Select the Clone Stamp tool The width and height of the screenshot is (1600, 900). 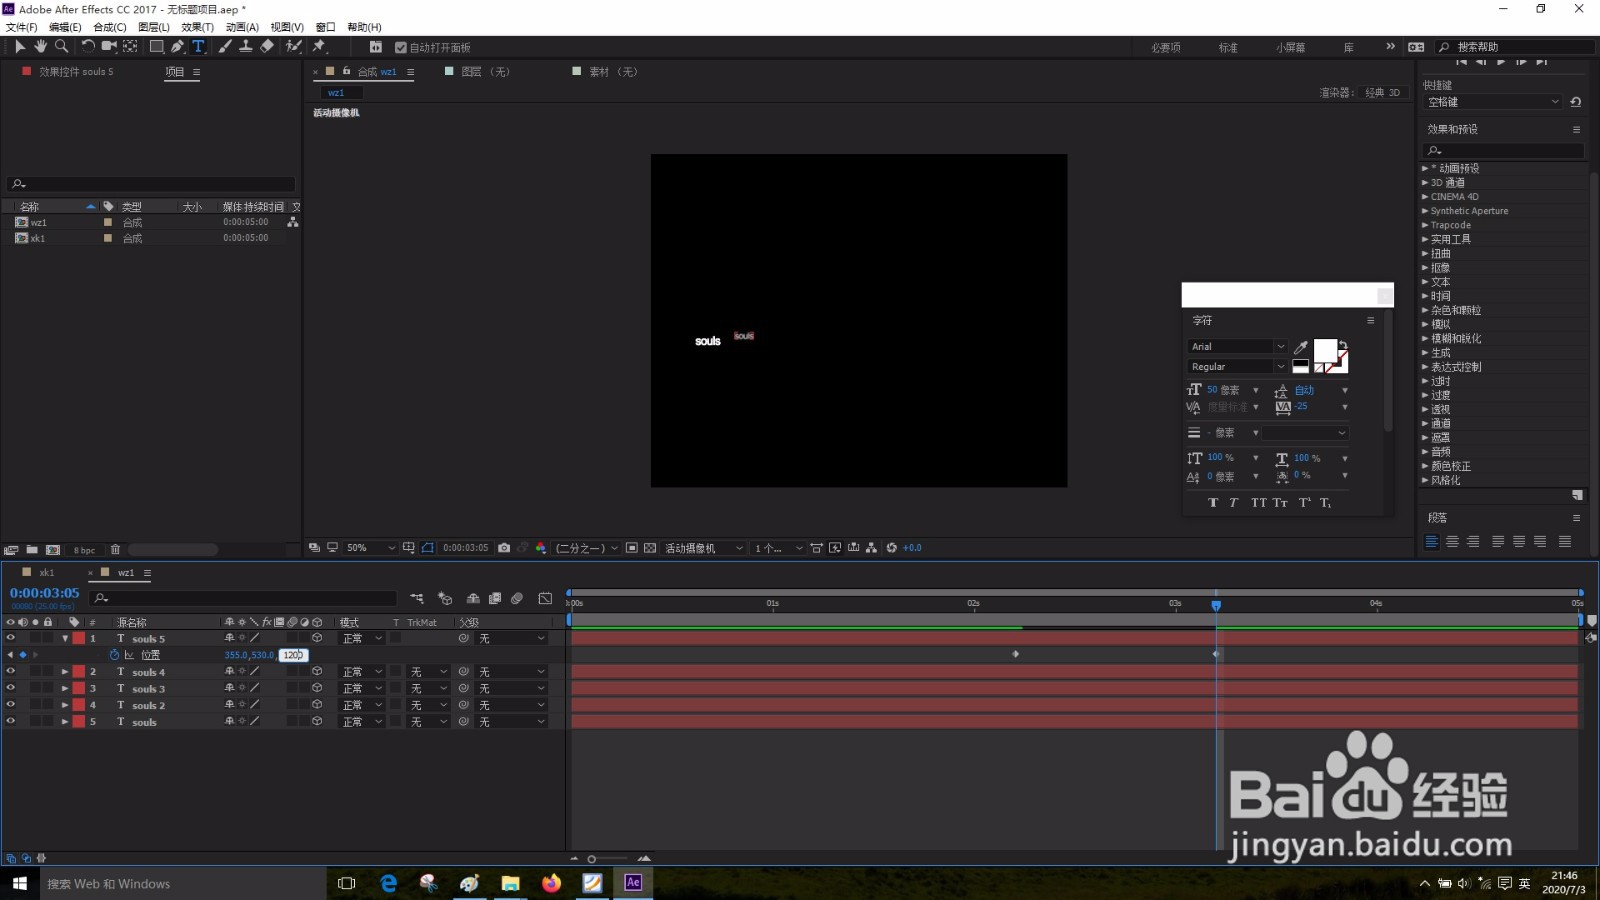[245, 46]
